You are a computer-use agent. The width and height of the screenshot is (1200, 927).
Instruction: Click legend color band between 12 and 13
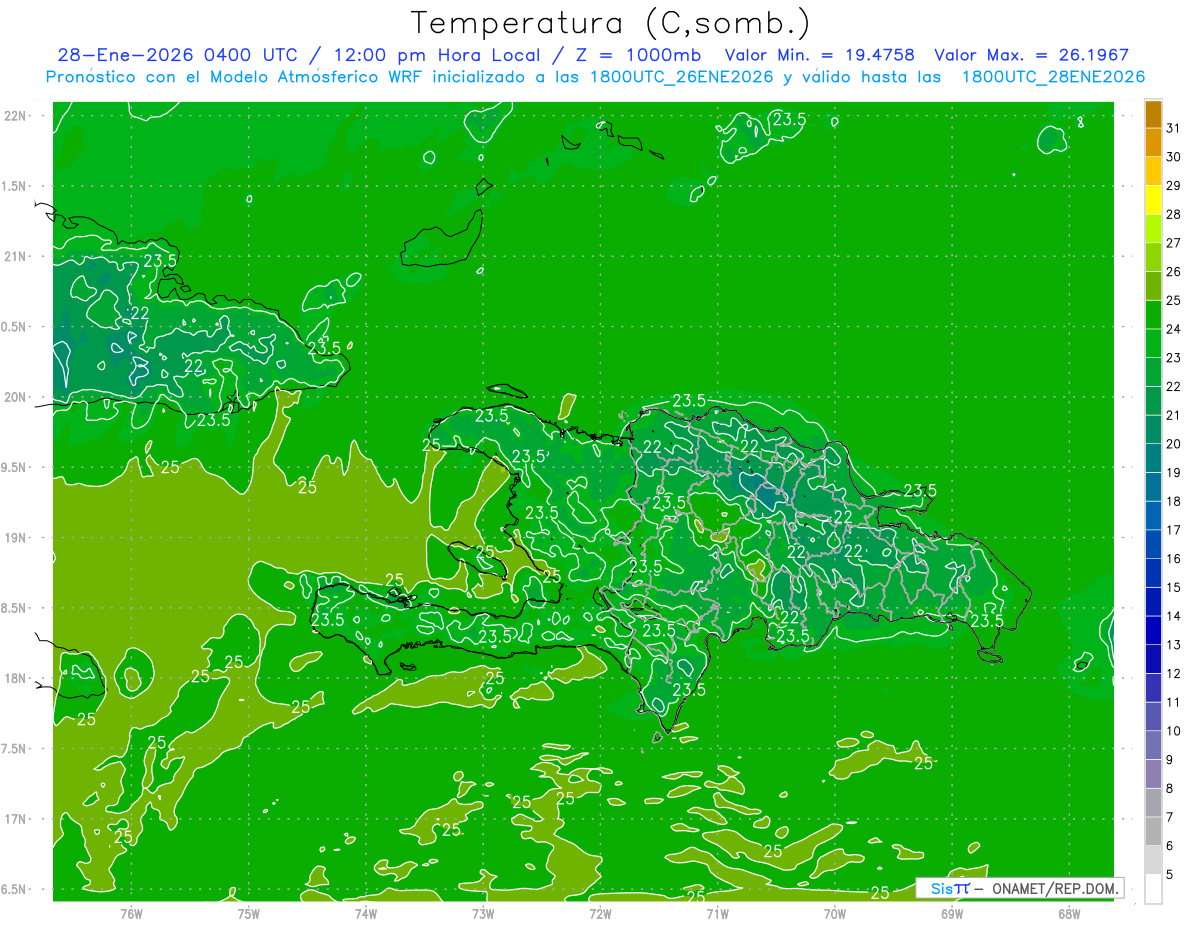[x=1153, y=659]
